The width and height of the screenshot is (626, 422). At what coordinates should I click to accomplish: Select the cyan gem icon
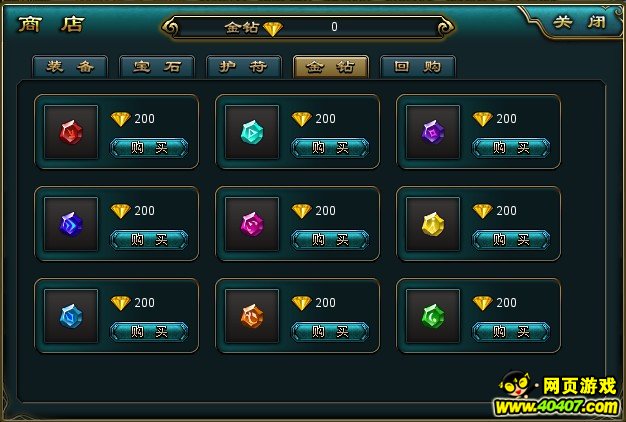[252, 132]
